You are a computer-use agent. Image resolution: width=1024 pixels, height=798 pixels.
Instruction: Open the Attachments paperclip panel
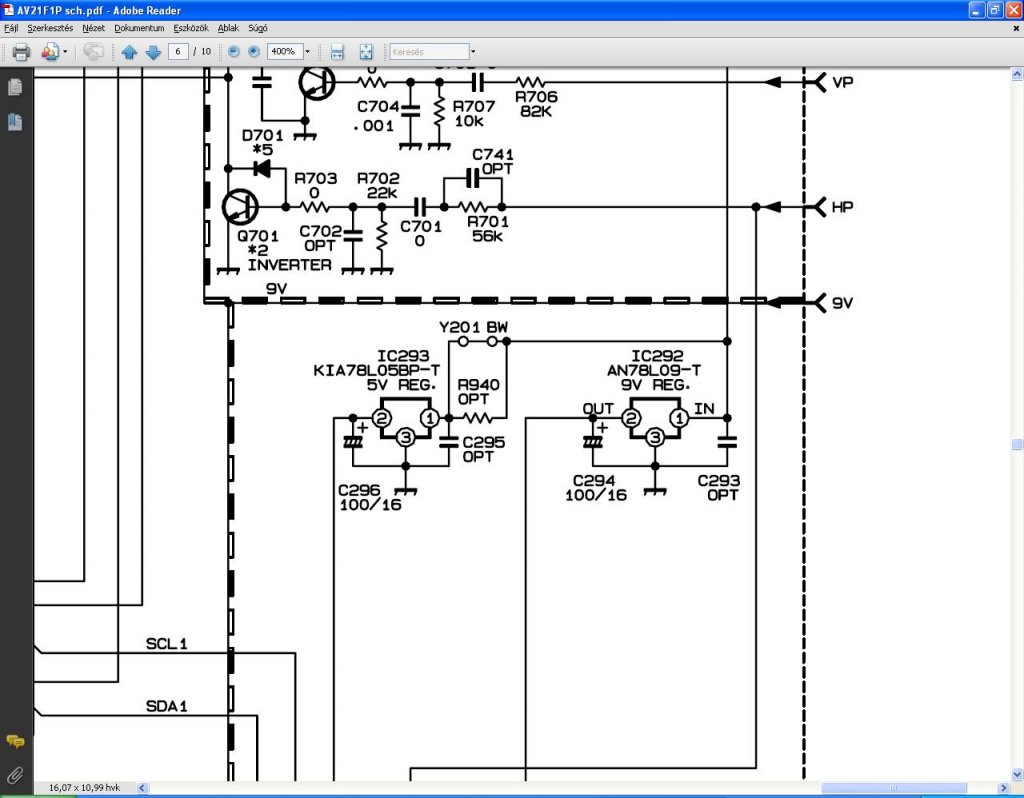(15, 776)
